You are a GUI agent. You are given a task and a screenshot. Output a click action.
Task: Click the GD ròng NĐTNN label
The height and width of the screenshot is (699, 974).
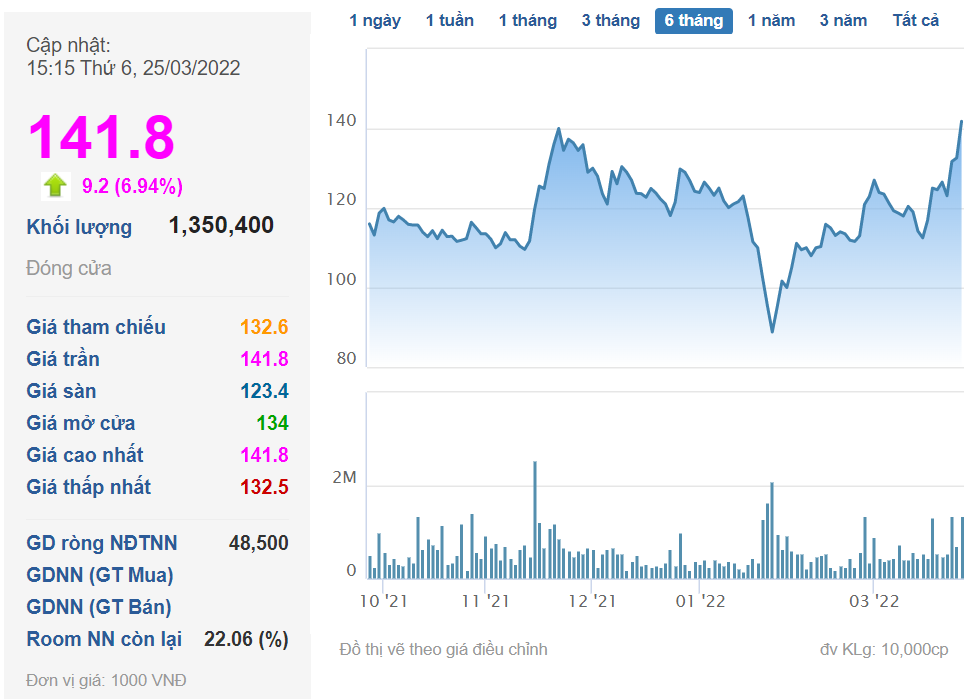(x=102, y=543)
